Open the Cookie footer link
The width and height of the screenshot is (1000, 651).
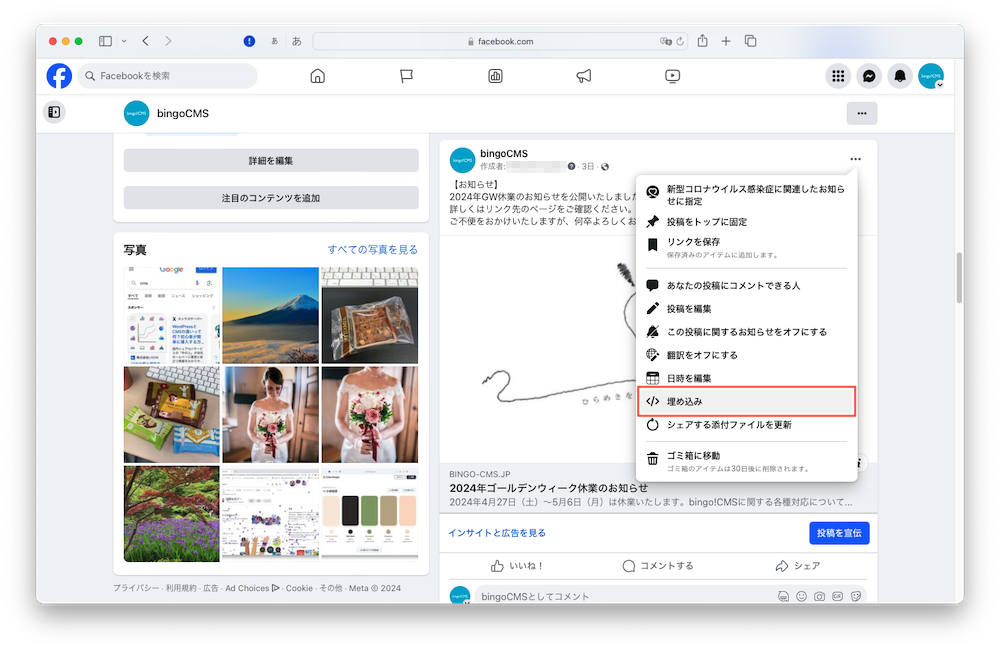tap(299, 588)
